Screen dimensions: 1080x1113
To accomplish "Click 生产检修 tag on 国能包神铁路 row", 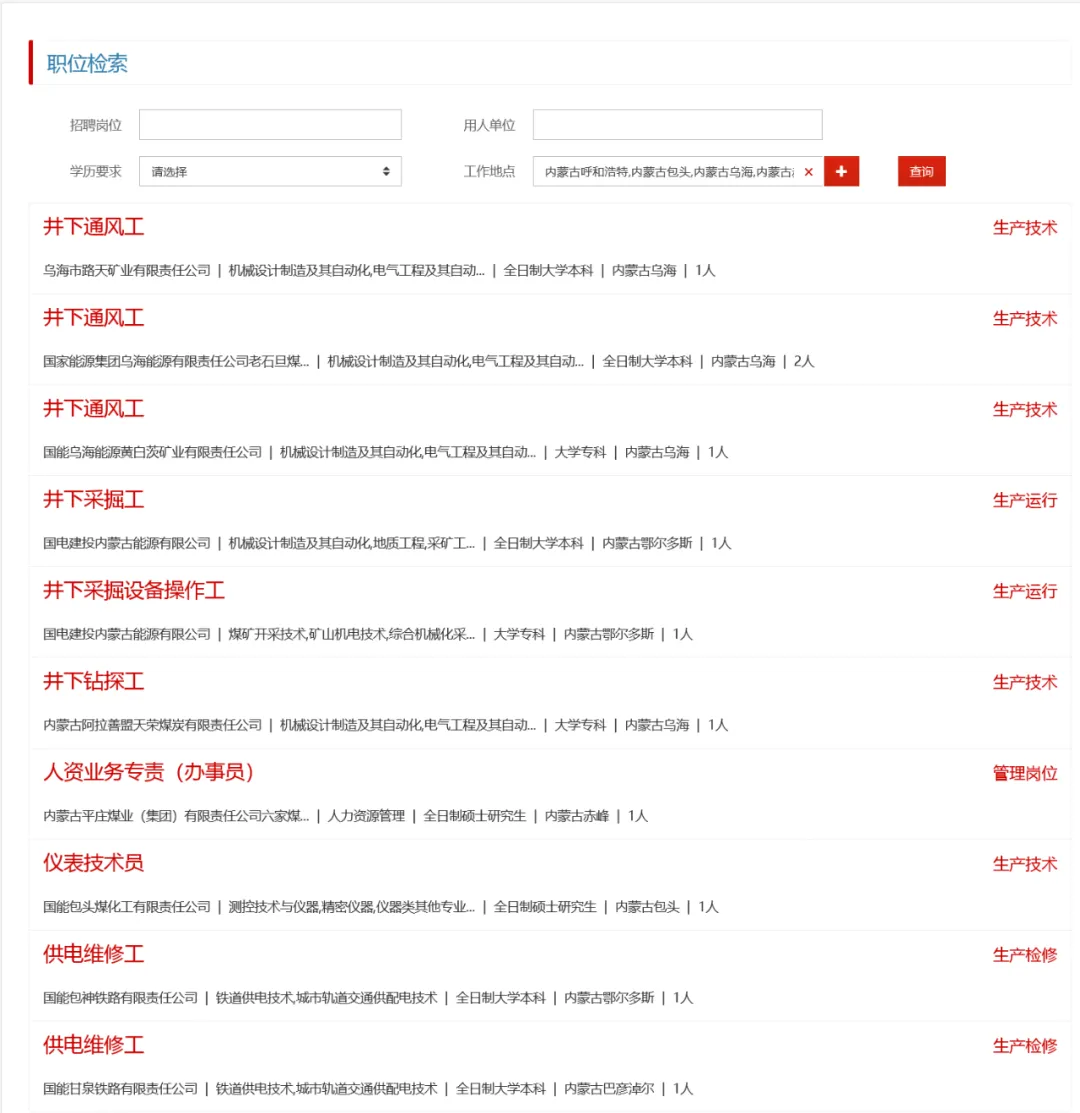I will [x=1025, y=955].
